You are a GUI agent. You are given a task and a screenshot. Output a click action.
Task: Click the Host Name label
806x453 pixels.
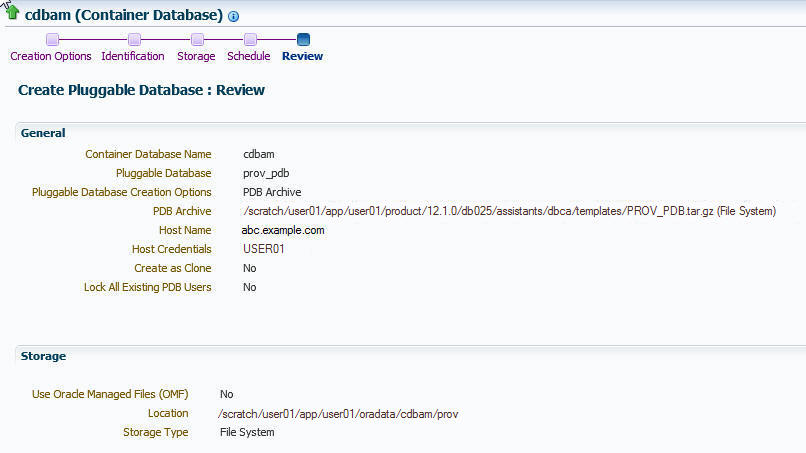185,230
